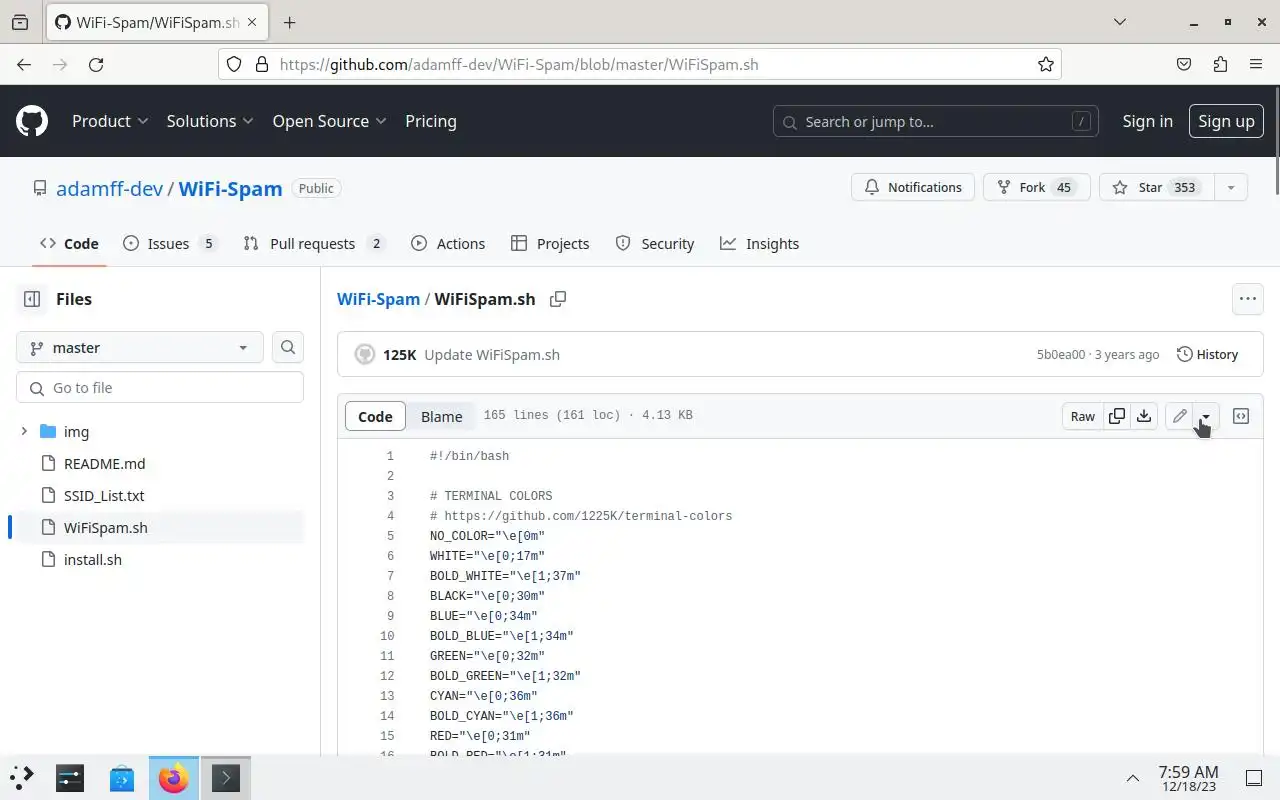
Task: Open star lists dropdown arrow
Action: click(x=1231, y=187)
